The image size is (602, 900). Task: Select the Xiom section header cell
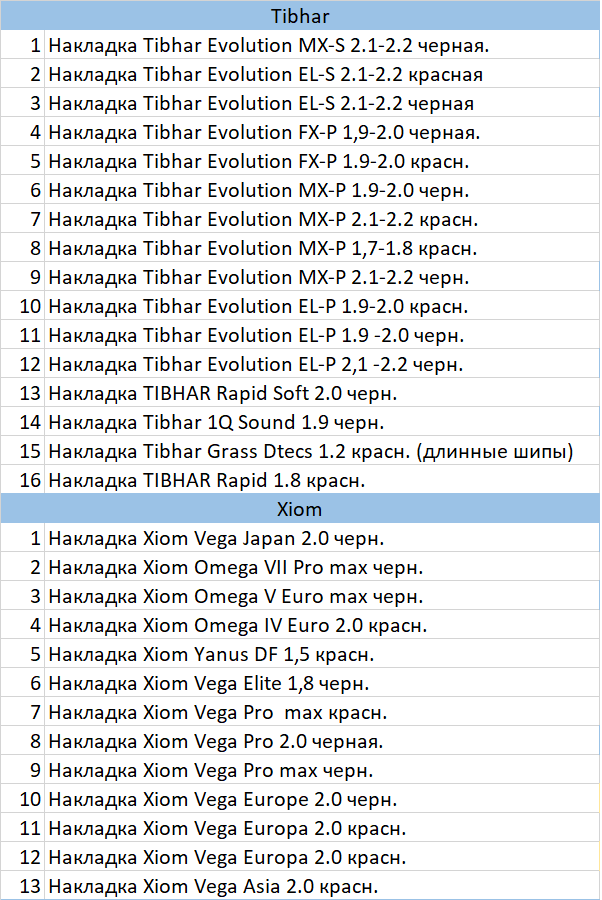tap(300, 509)
